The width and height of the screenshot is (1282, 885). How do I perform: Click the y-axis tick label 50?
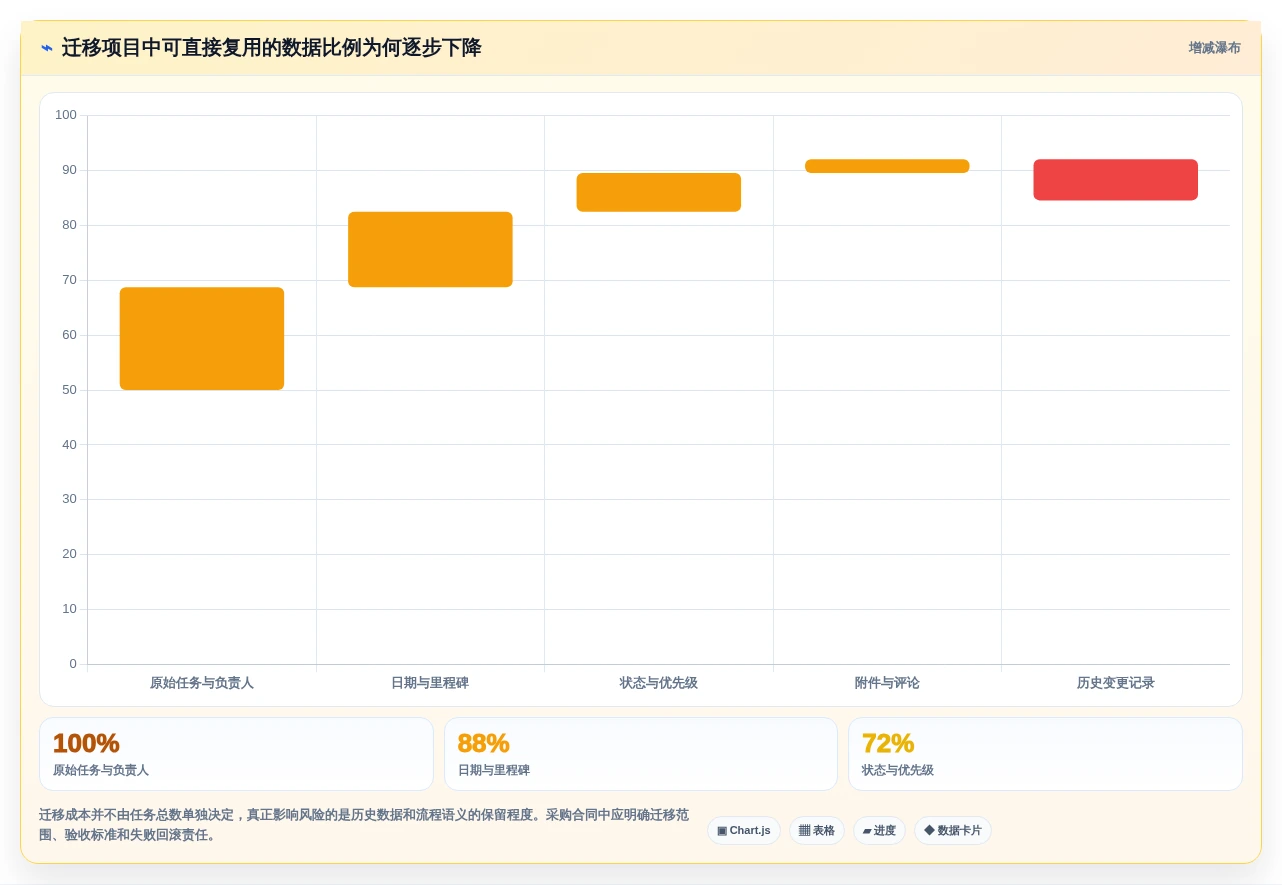[69, 390]
